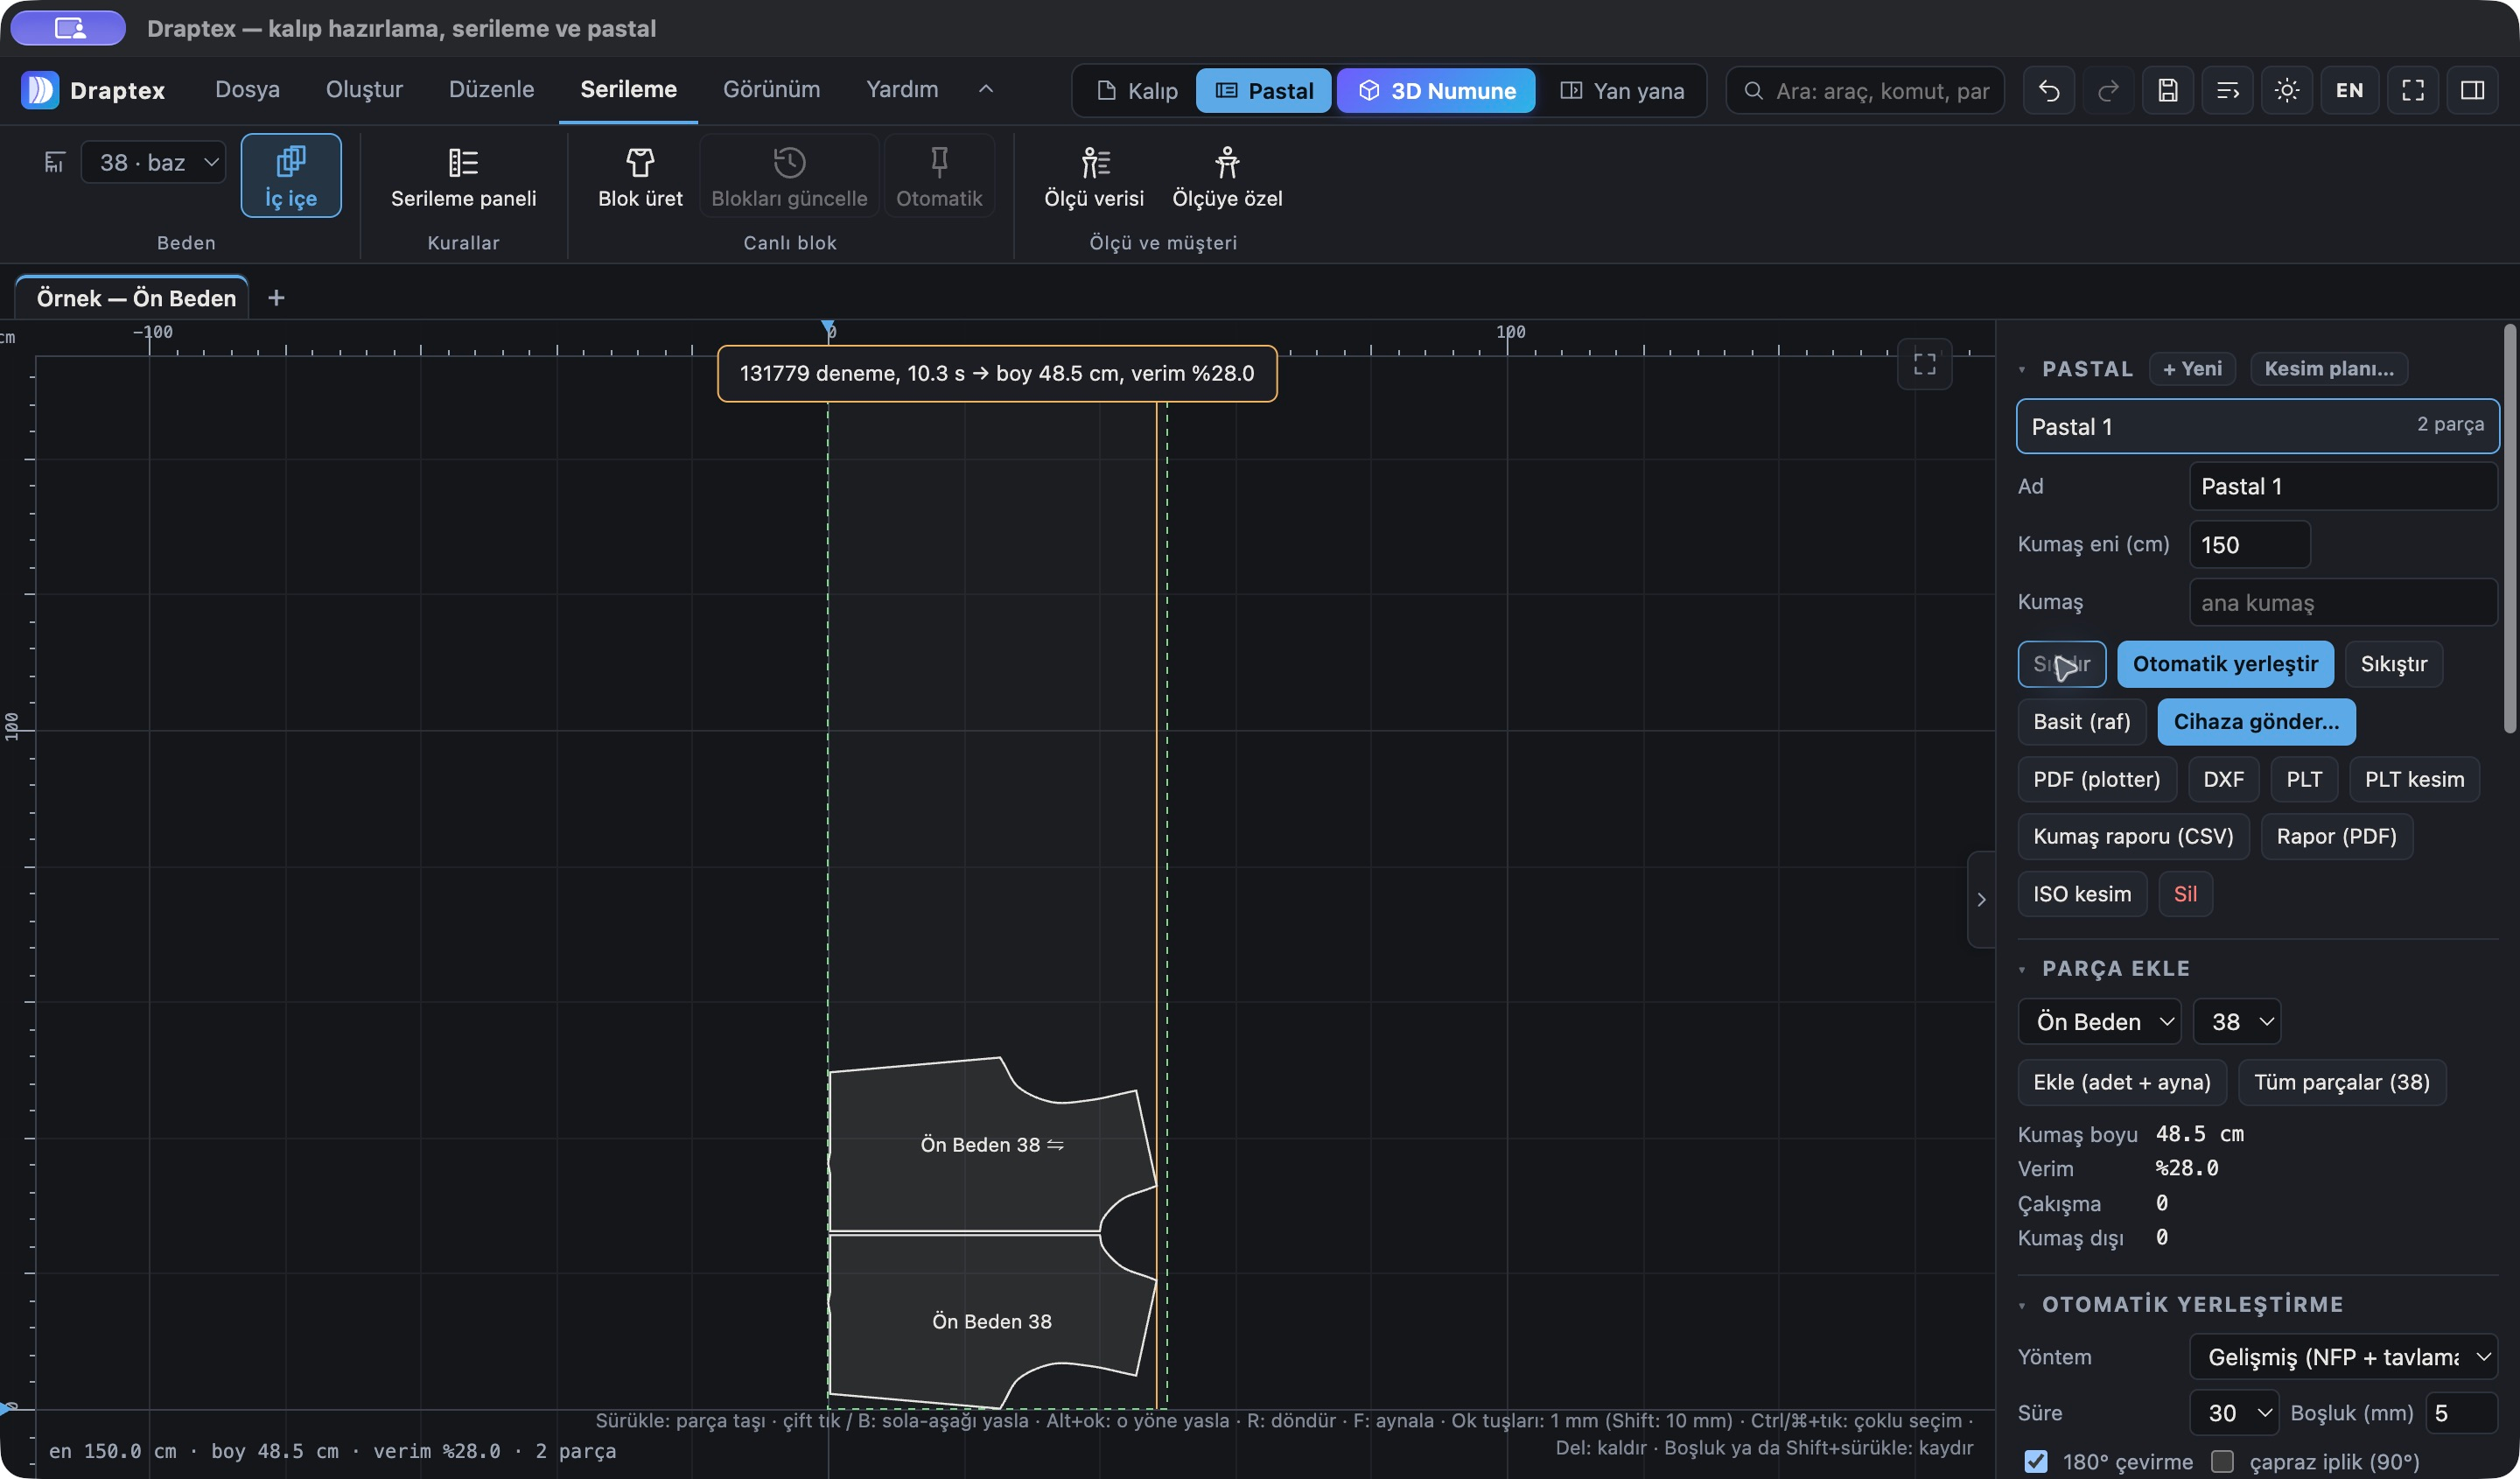Enter fullscreen from the top toolbar
The height and width of the screenshot is (1479, 2520).
pos(2413,90)
